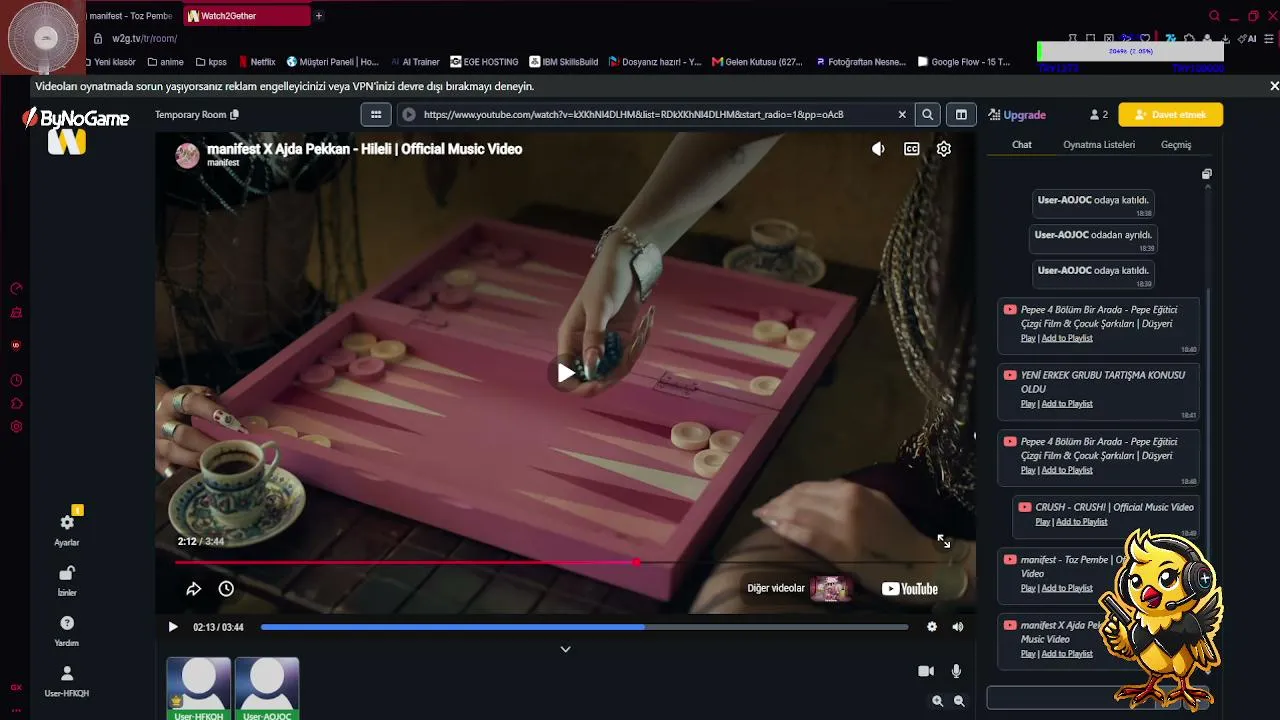Screen dimensions: 1280x720
Task: Enter fullscreen with the expand arrows
Action: pyautogui.click(x=944, y=541)
